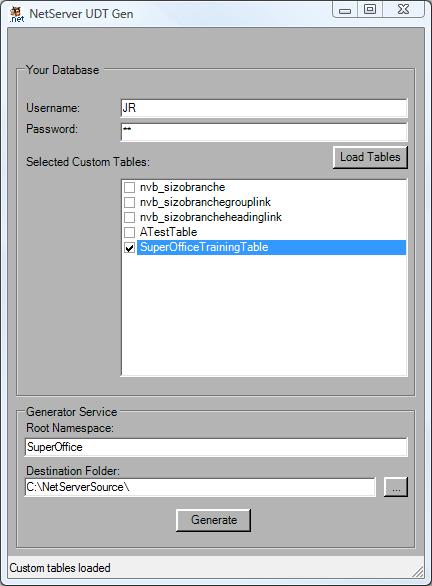Click the Custom tables loaded status text

(60, 568)
